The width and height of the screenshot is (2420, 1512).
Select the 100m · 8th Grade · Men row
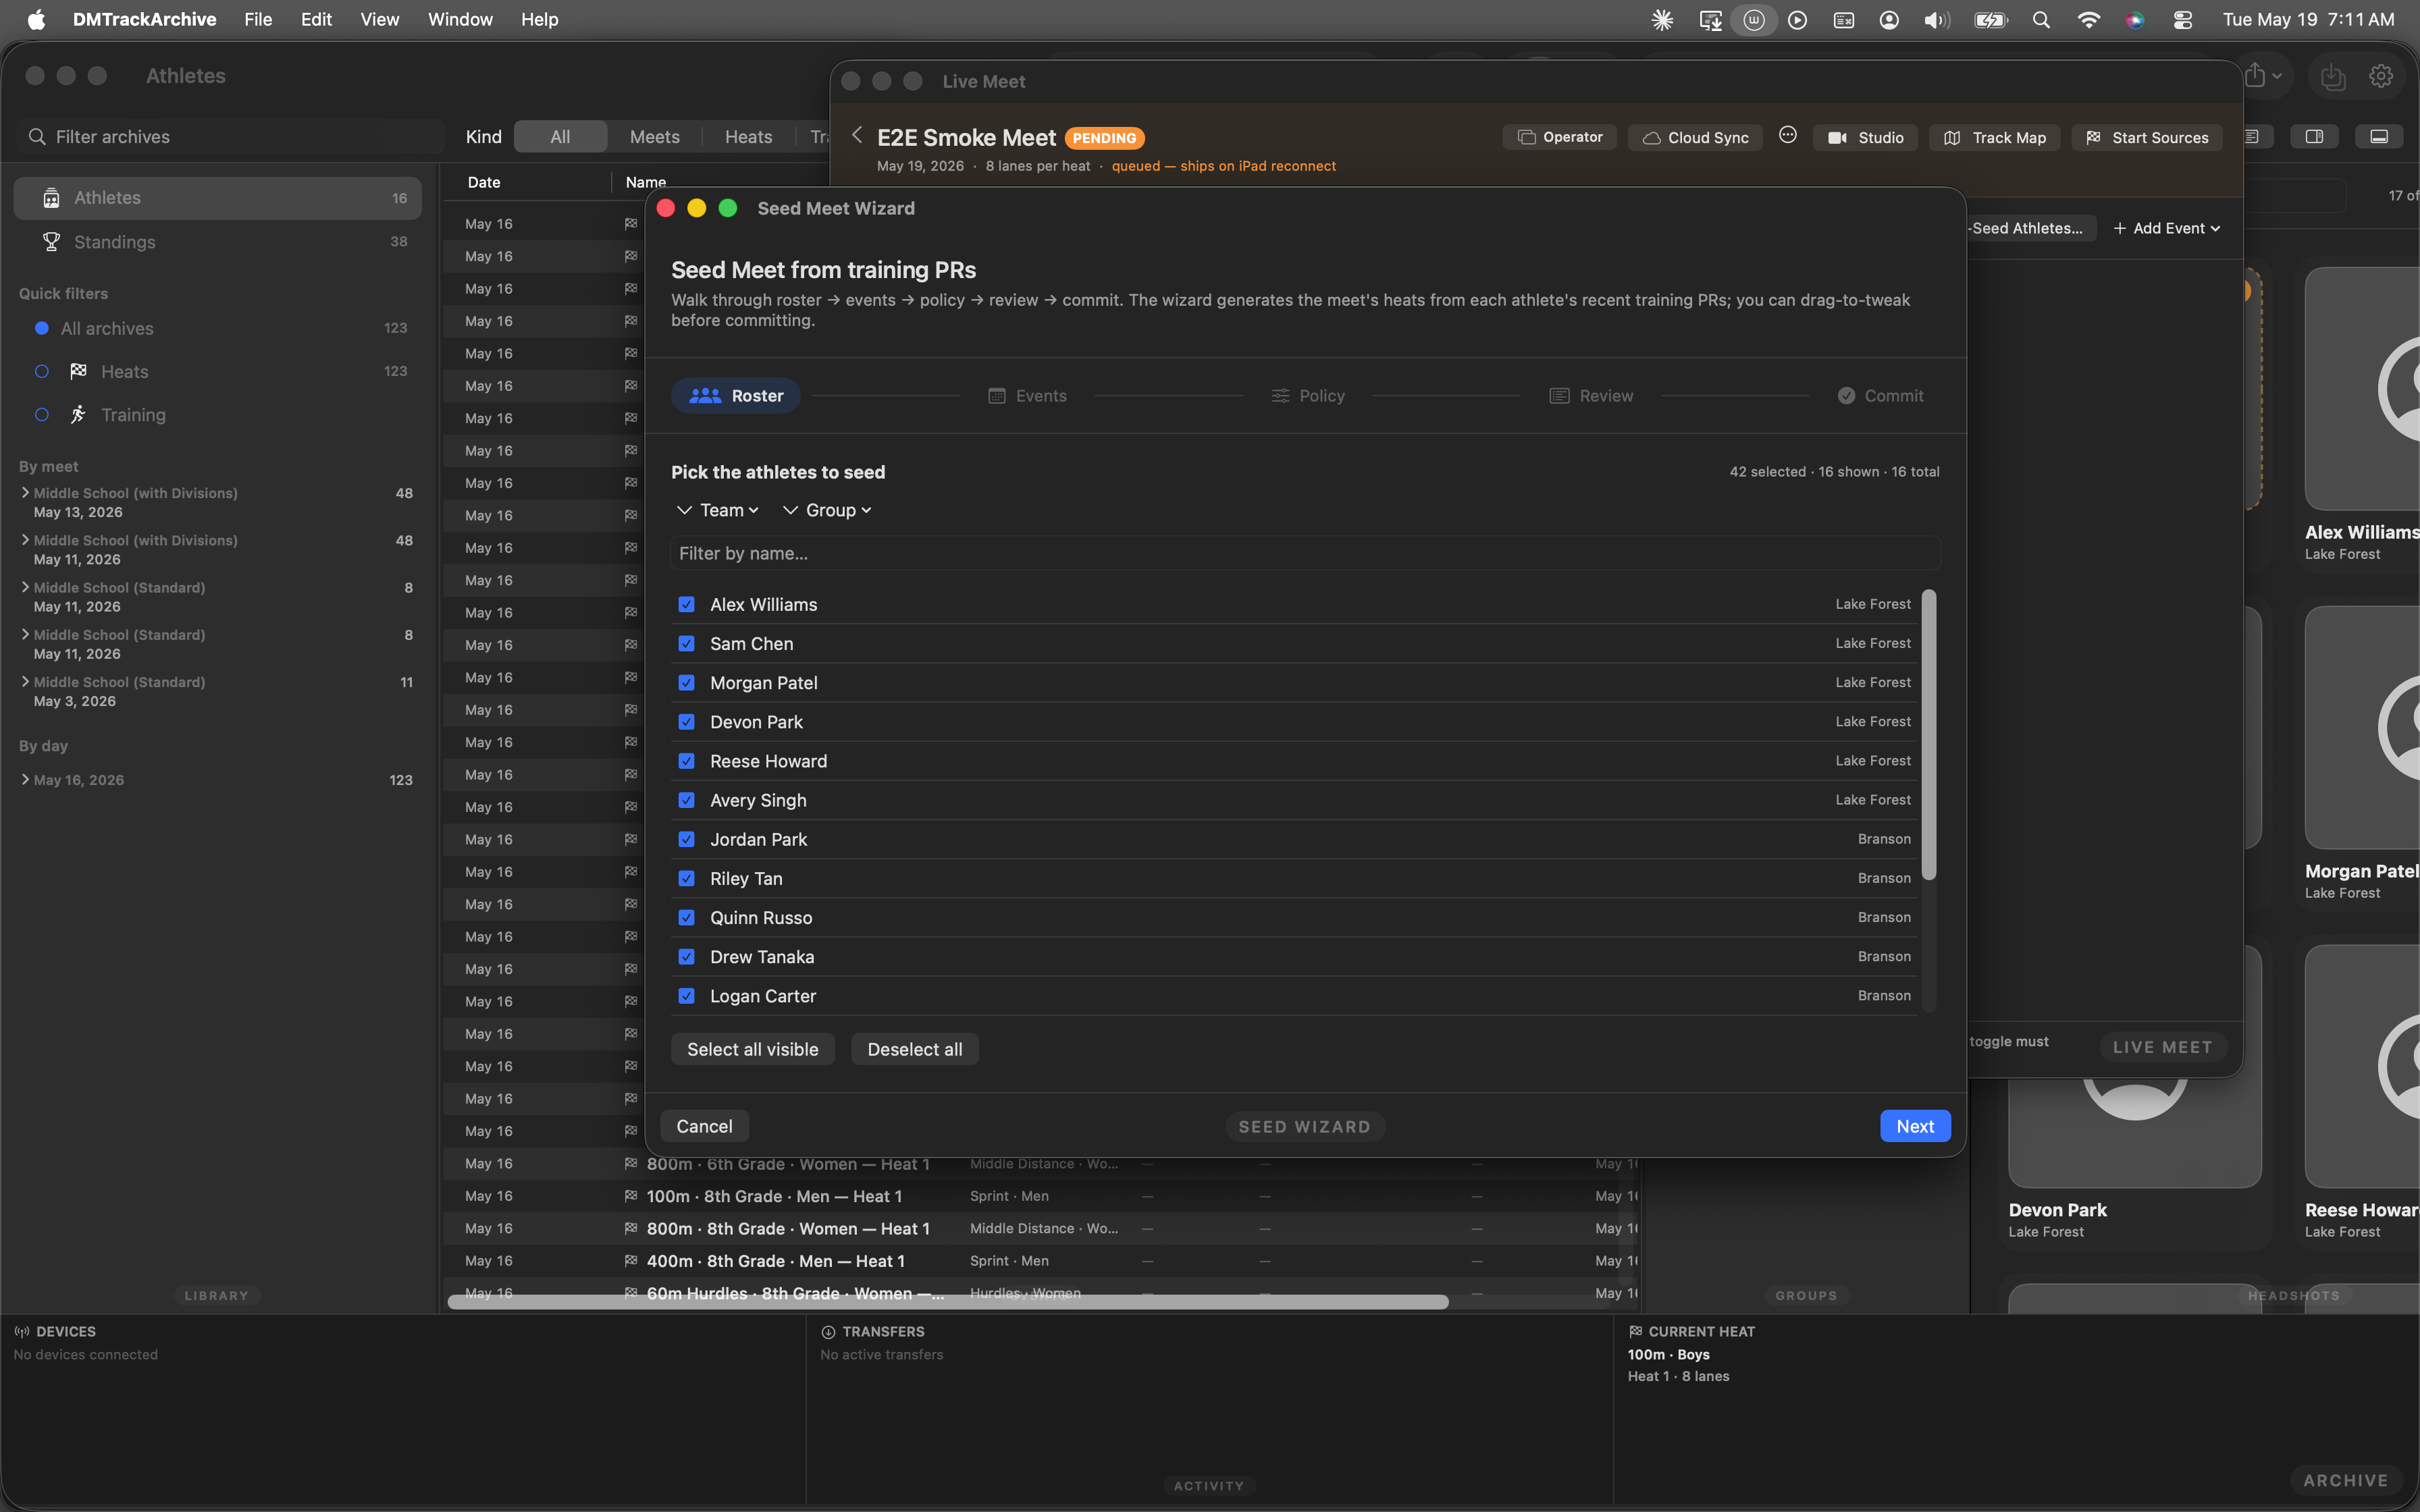pyautogui.click(x=1040, y=1196)
